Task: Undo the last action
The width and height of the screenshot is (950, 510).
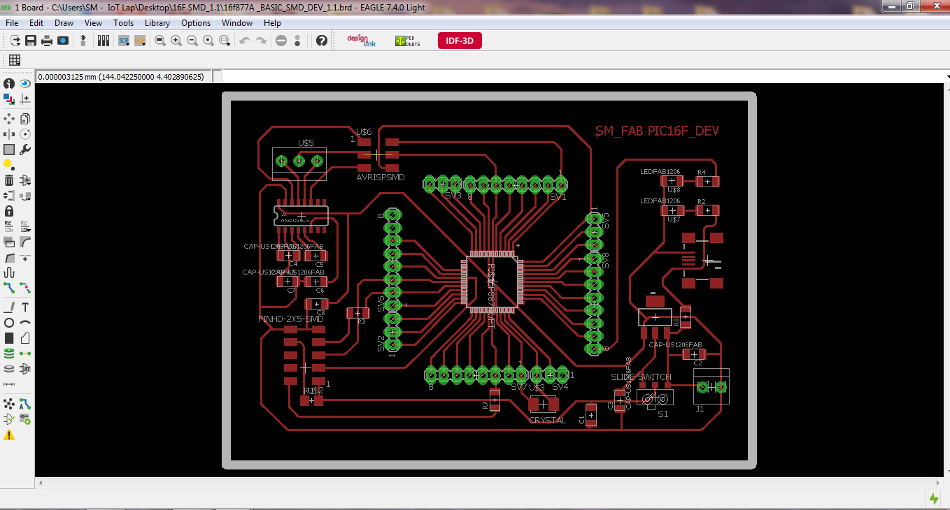Action: click(245, 41)
